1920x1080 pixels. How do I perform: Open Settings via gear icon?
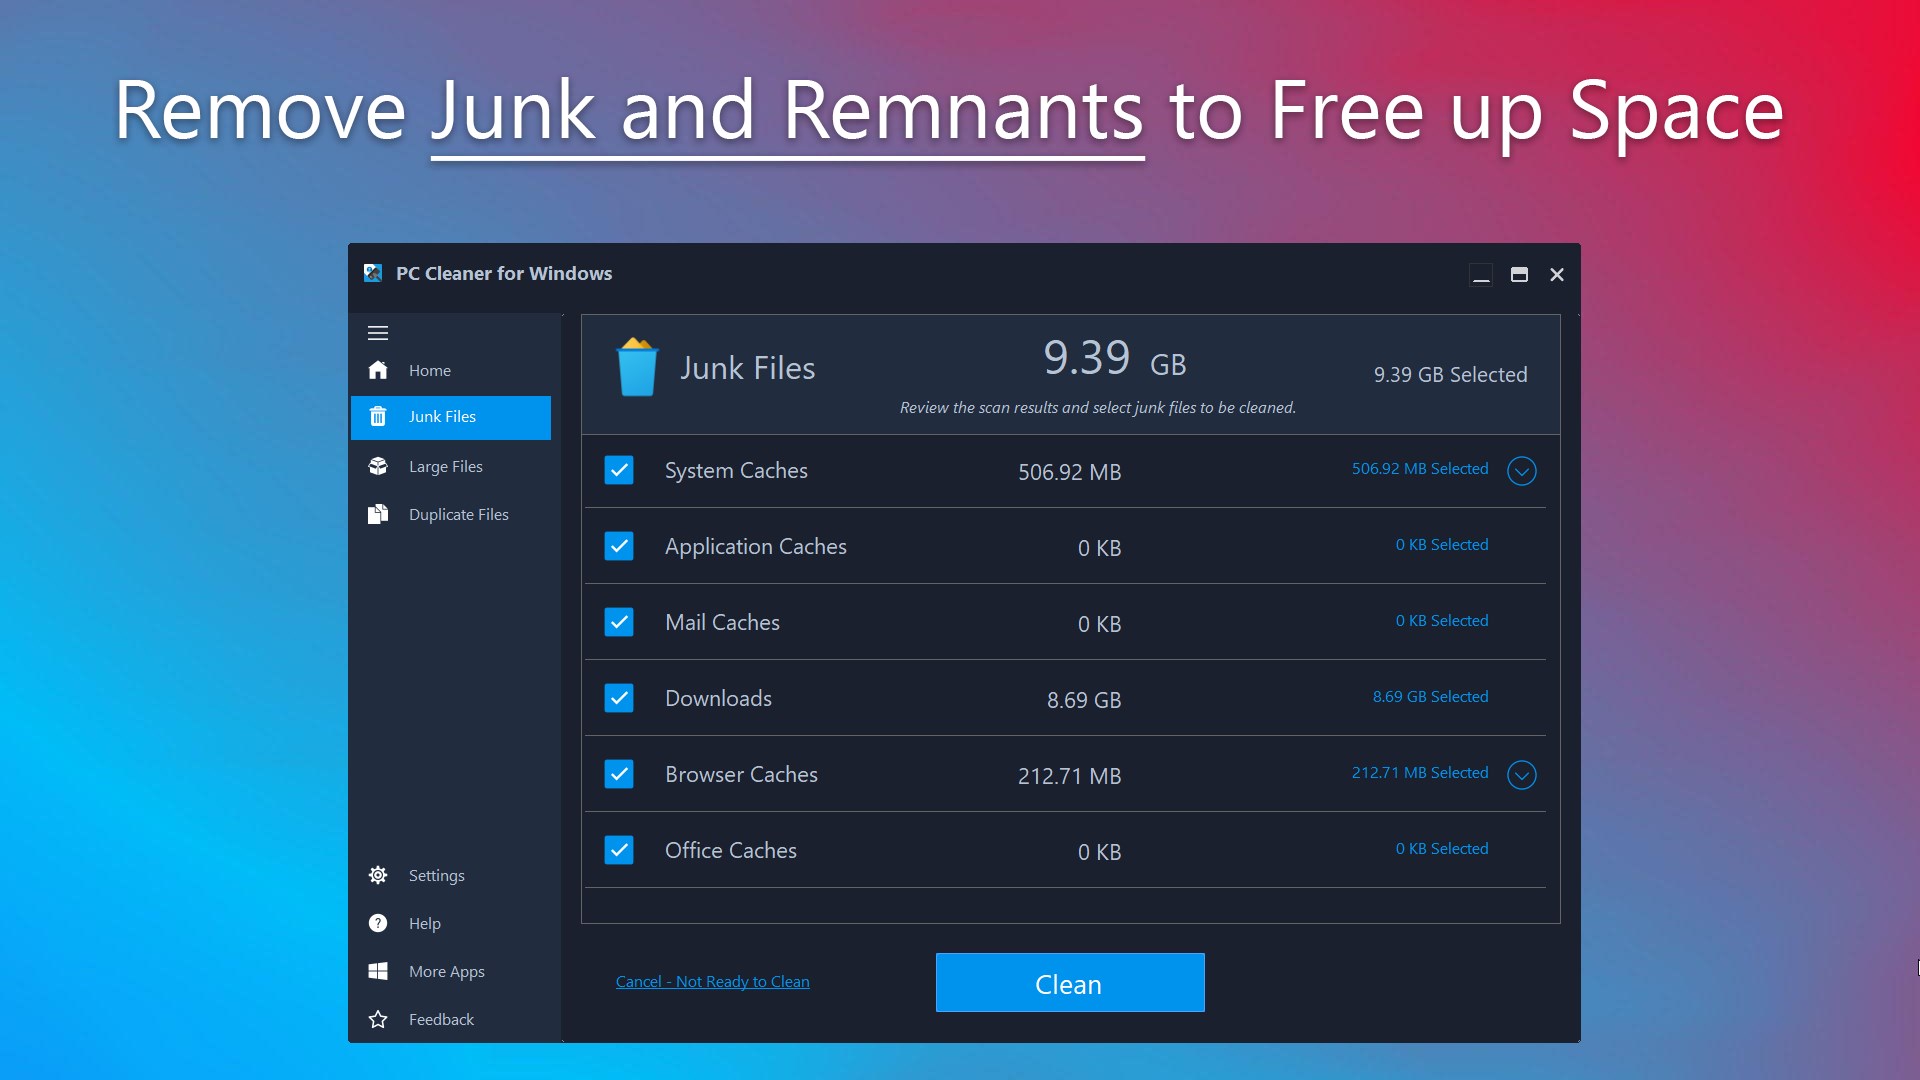[x=378, y=875]
